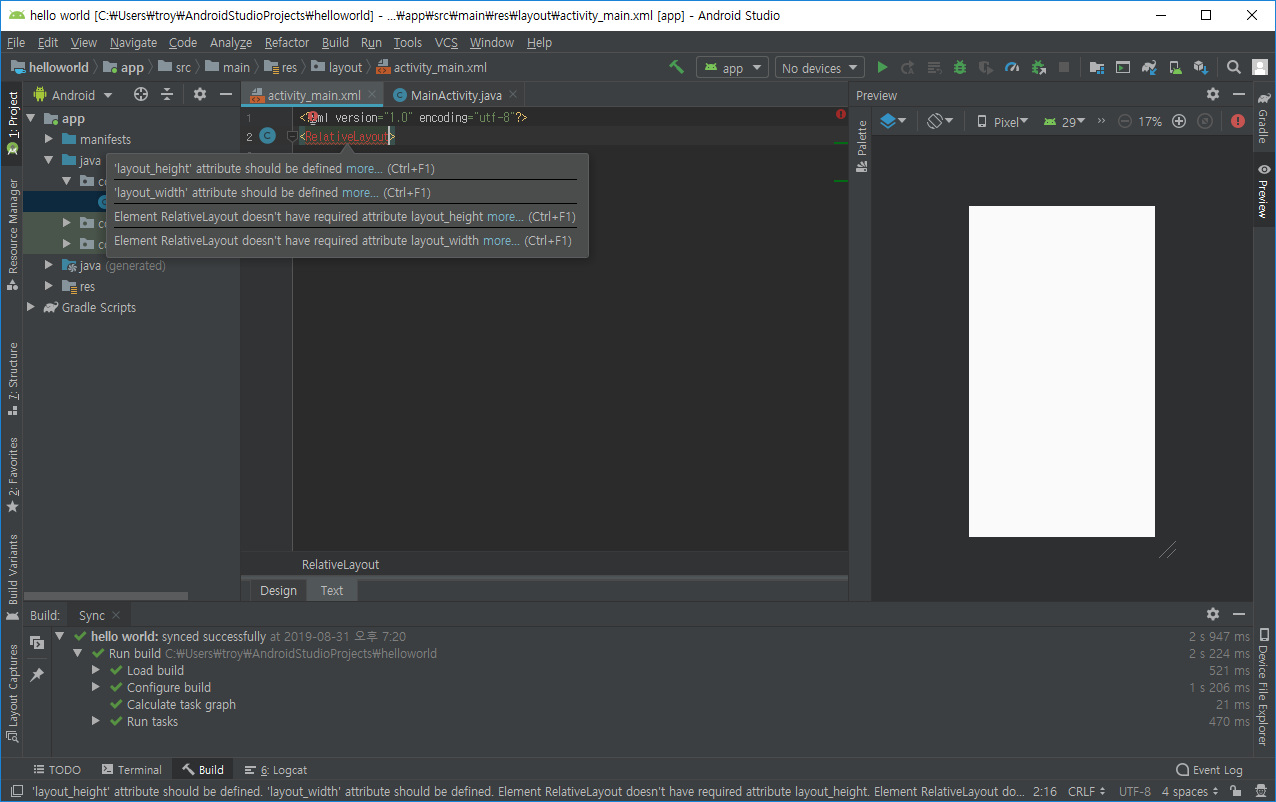1276x802 pixels.
Task: Open Pixel device selector in Preview
Action: pyautogui.click(x=1003, y=121)
